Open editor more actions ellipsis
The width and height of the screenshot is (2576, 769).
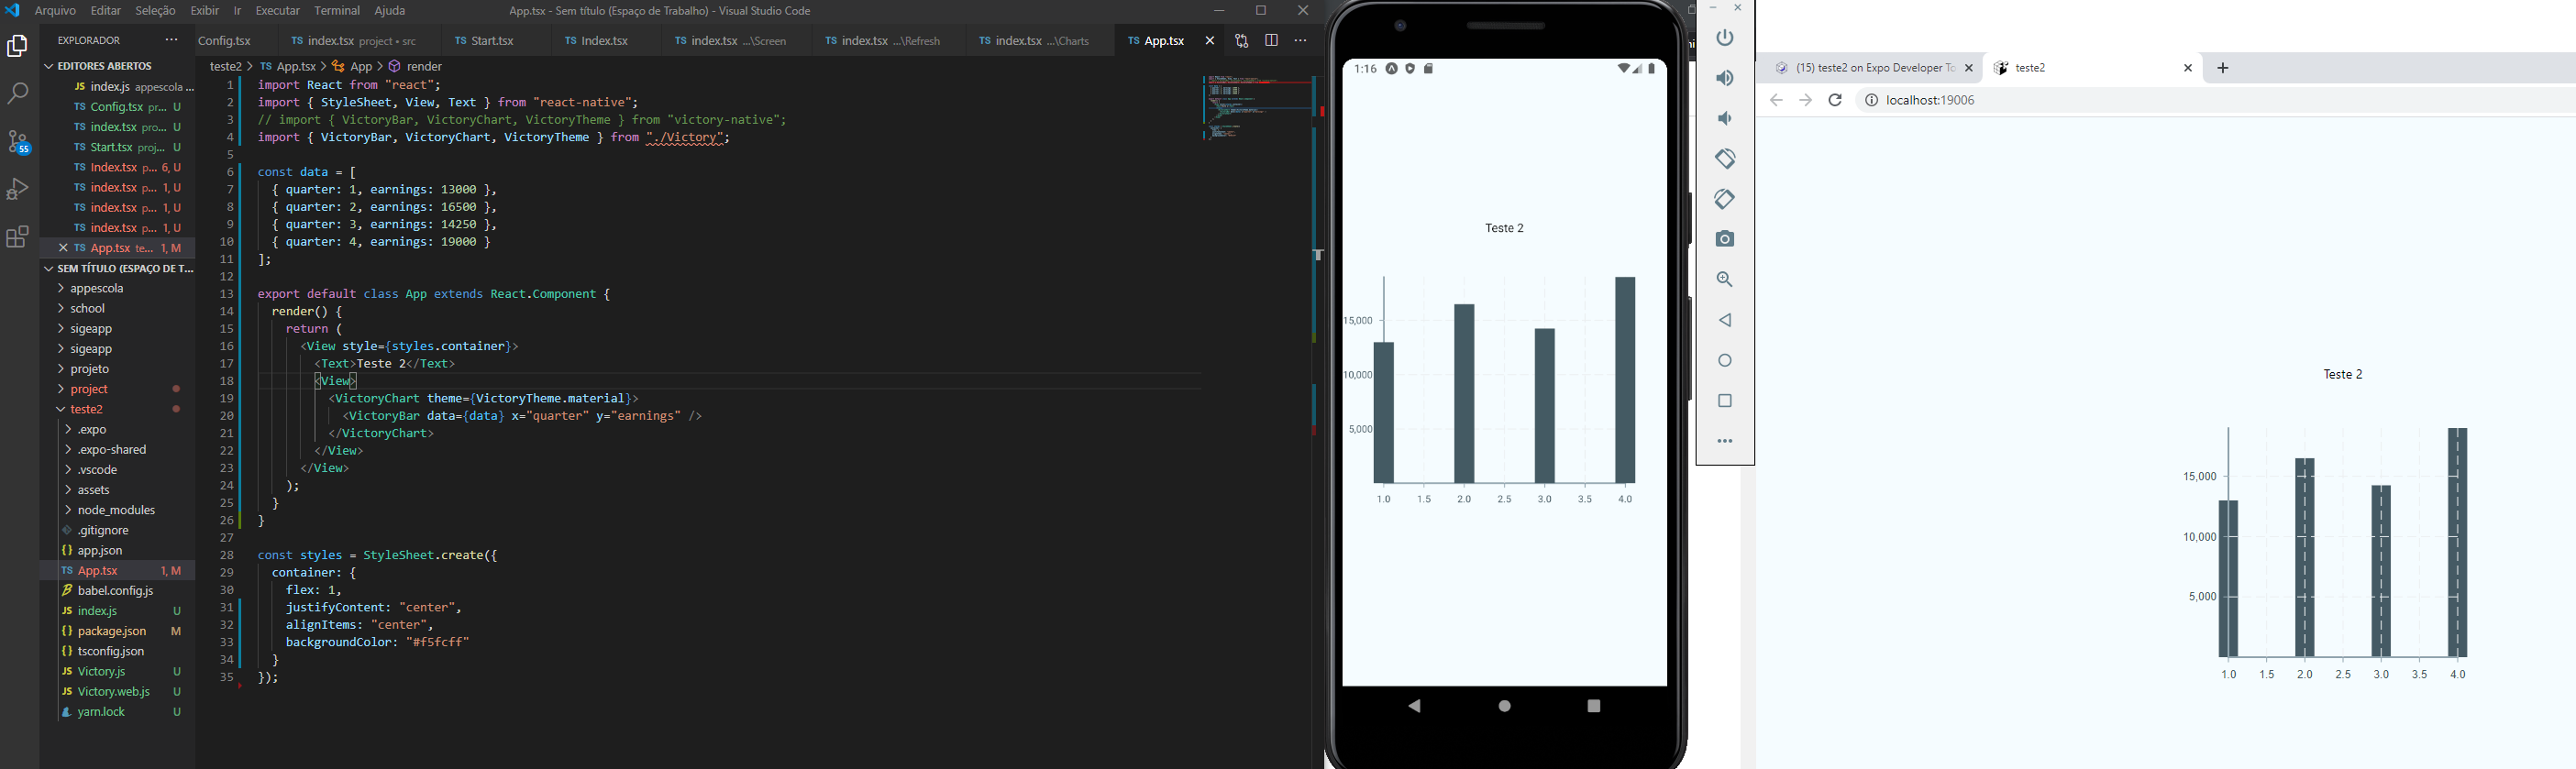pyautogui.click(x=1300, y=41)
